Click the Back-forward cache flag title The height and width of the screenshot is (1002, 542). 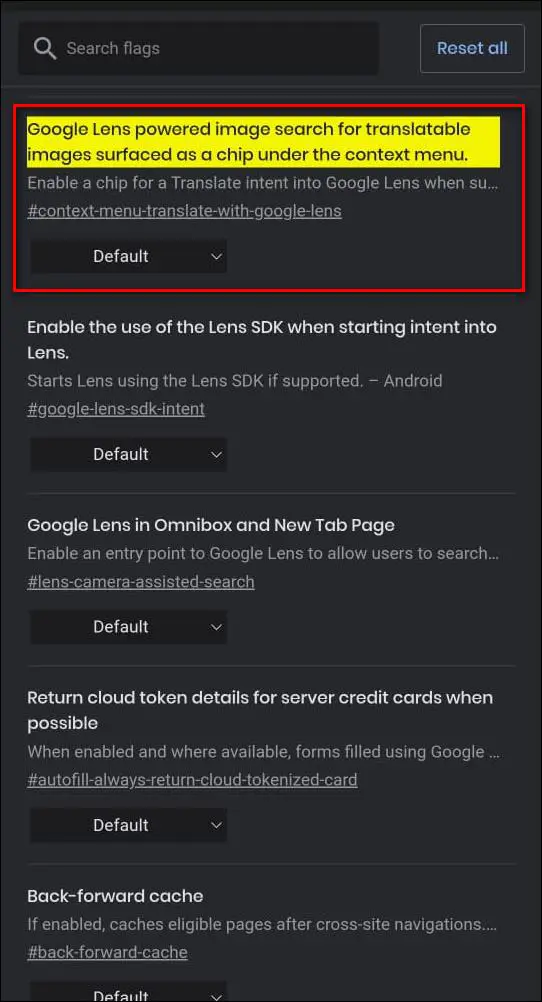[x=115, y=896]
